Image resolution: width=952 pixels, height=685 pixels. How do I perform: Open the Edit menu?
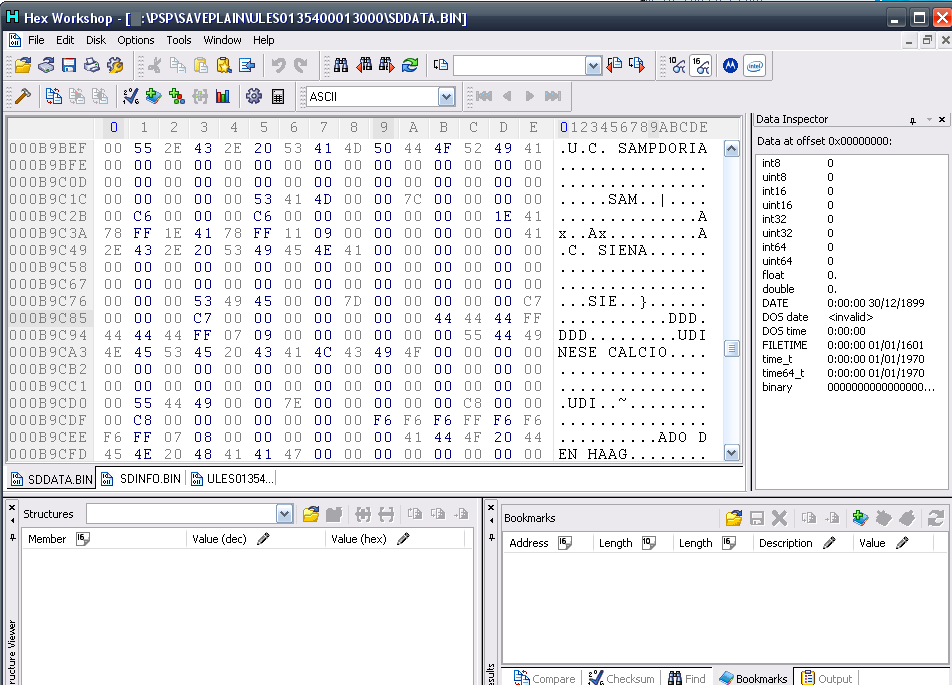[65, 40]
